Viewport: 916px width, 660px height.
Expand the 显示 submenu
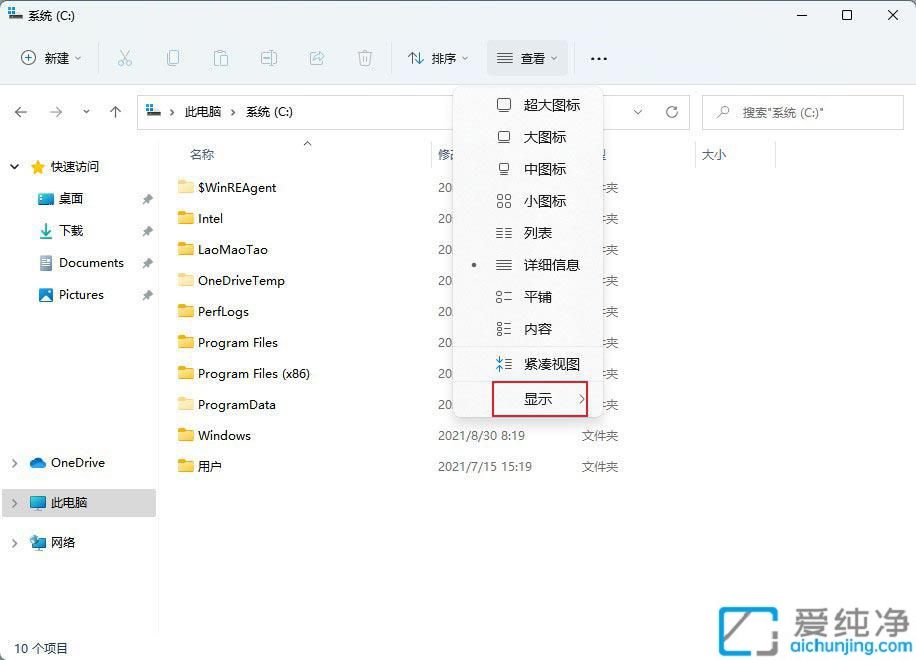click(540, 398)
